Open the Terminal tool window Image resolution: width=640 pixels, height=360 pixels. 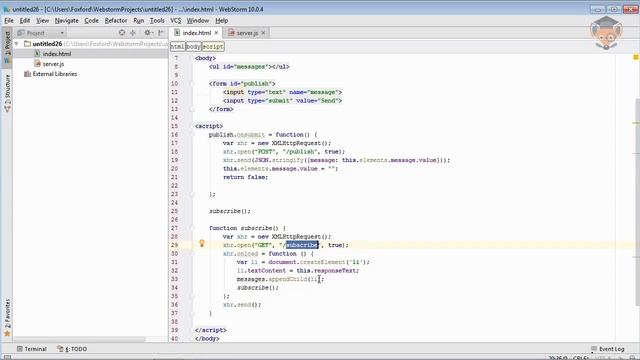click(x=32, y=349)
